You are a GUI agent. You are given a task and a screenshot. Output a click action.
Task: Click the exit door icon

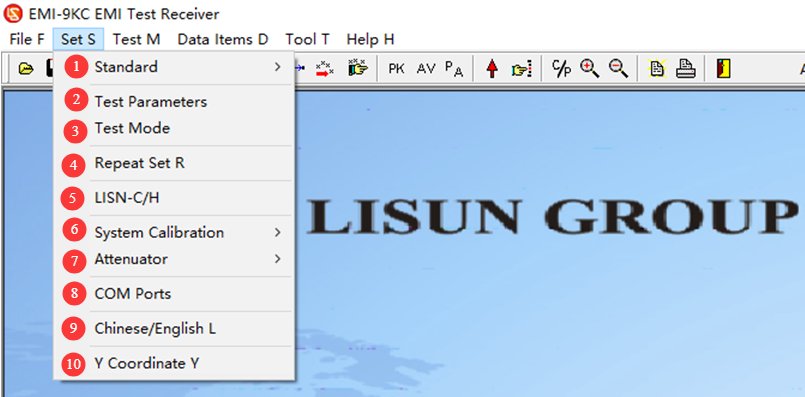tap(723, 68)
